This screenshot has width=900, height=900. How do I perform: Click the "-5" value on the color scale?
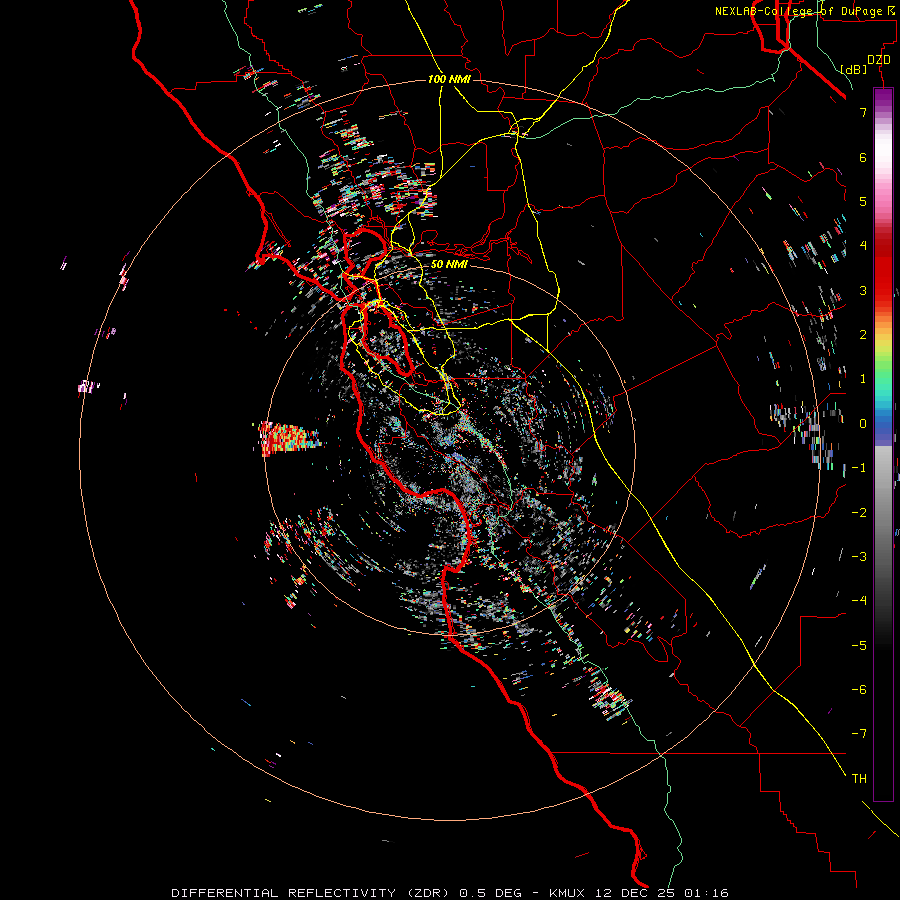(x=859, y=646)
